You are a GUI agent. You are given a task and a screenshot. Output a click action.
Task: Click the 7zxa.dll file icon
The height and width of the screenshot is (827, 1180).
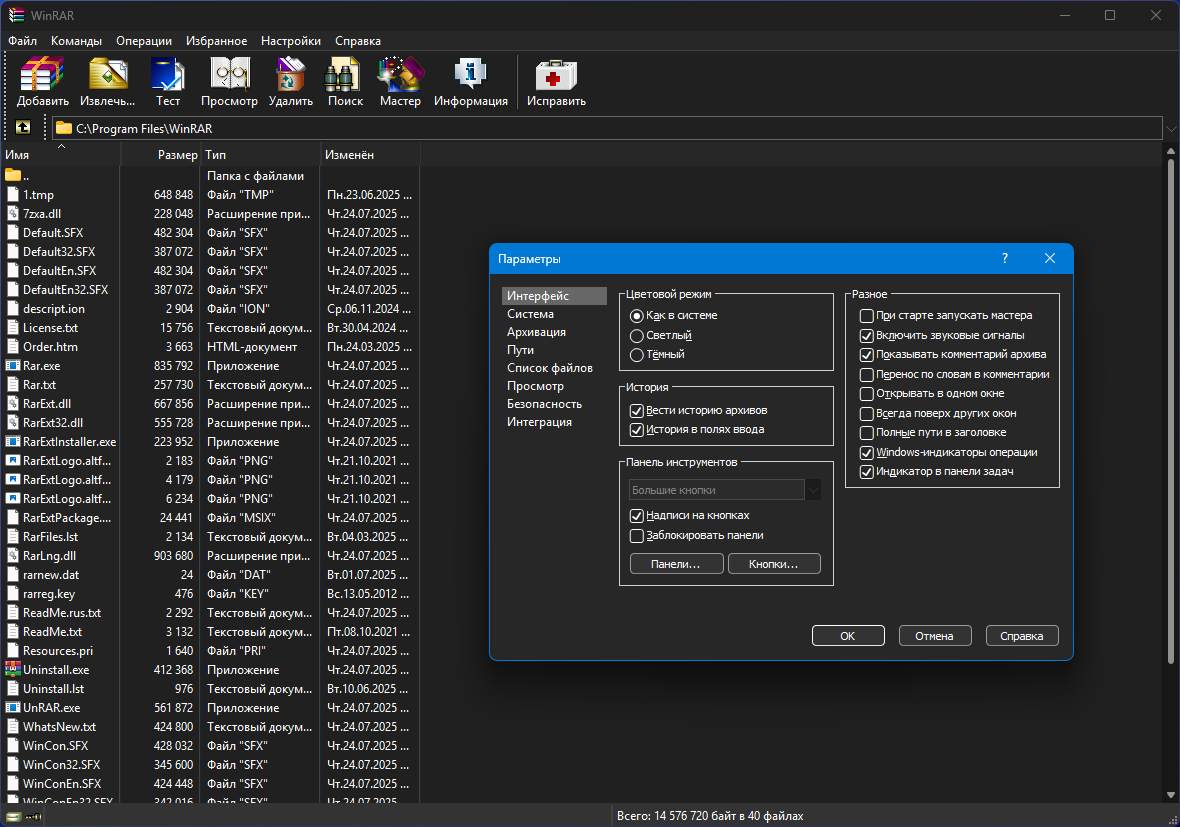pyautogui.click(x=13, y=214)
